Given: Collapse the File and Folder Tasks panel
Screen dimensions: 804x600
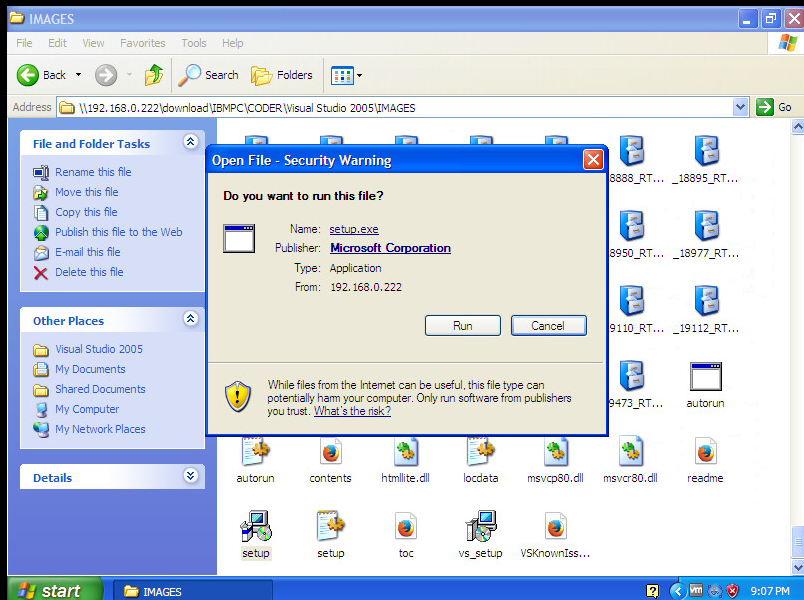Looking at the screenshot, I should (x=190, y=142).
